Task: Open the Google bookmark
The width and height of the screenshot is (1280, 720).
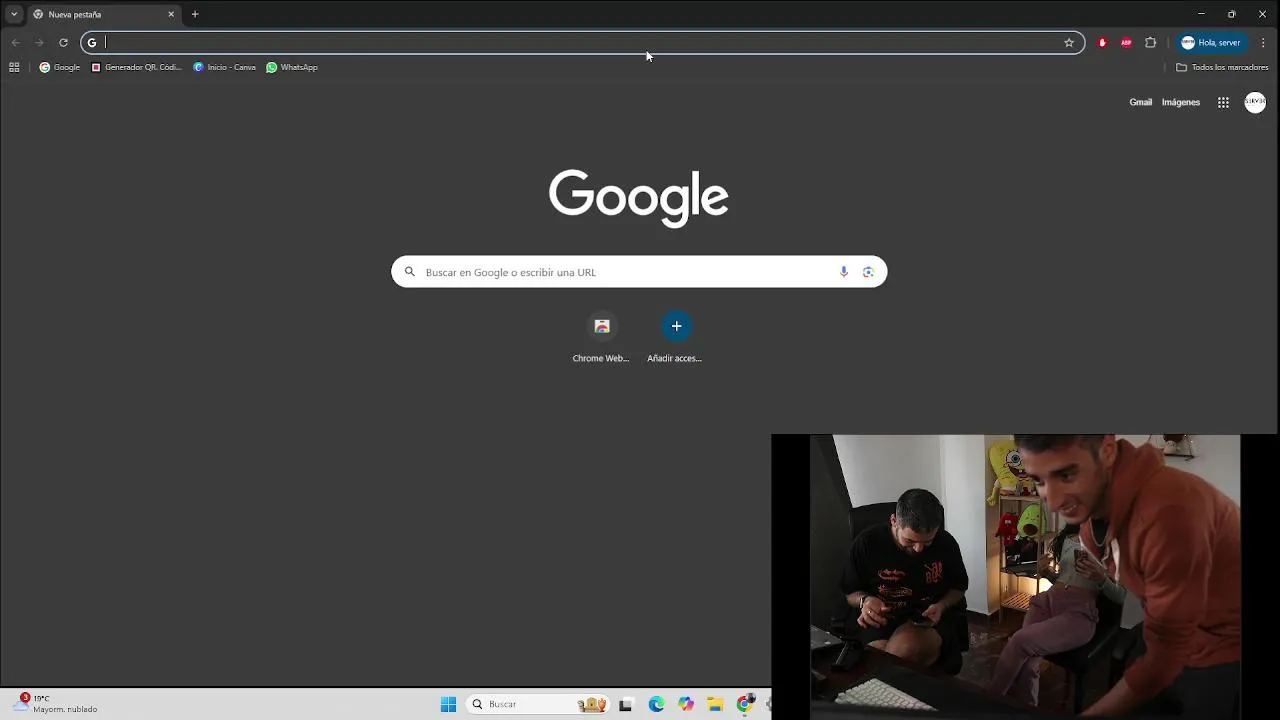Action: coord(59,67)
